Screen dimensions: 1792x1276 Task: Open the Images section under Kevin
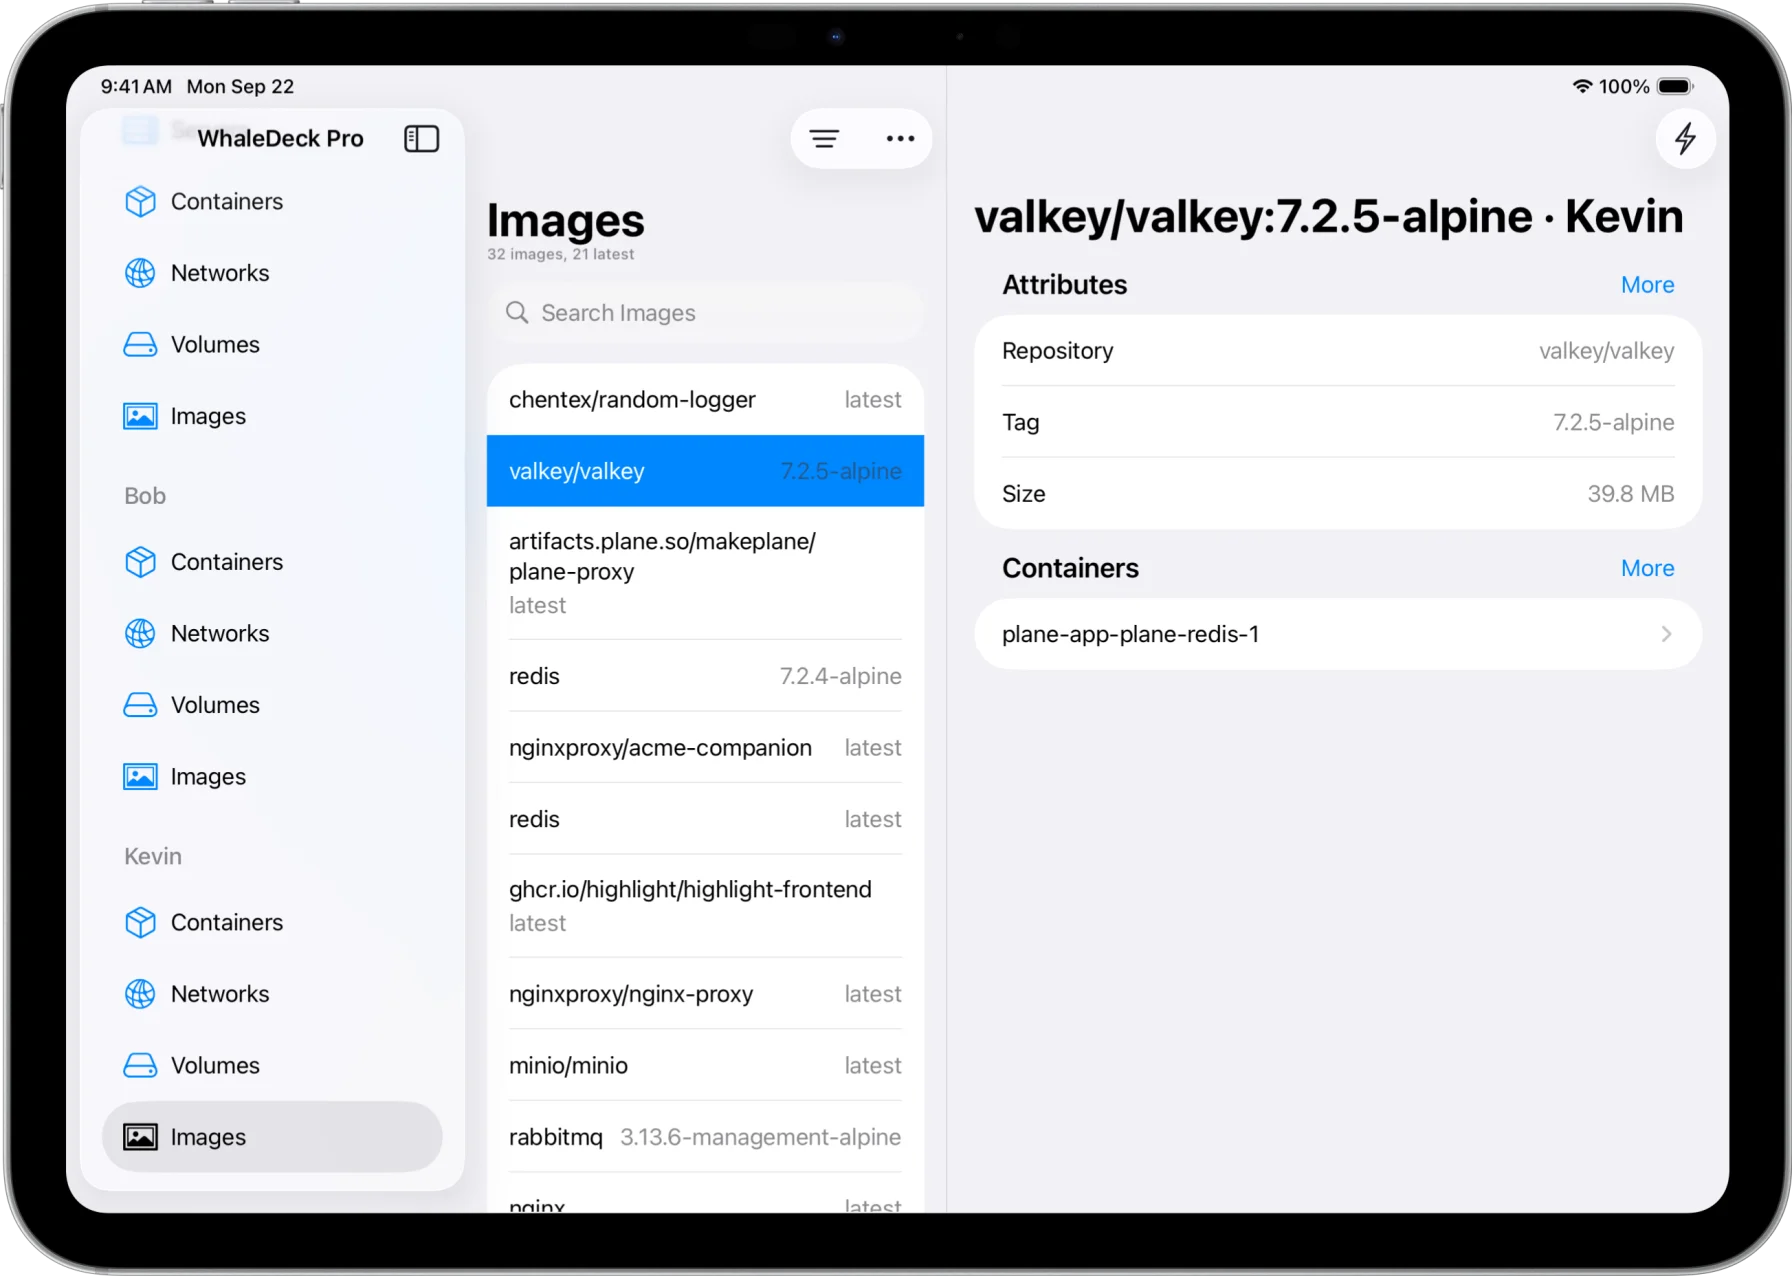(x=207, y=1136)
